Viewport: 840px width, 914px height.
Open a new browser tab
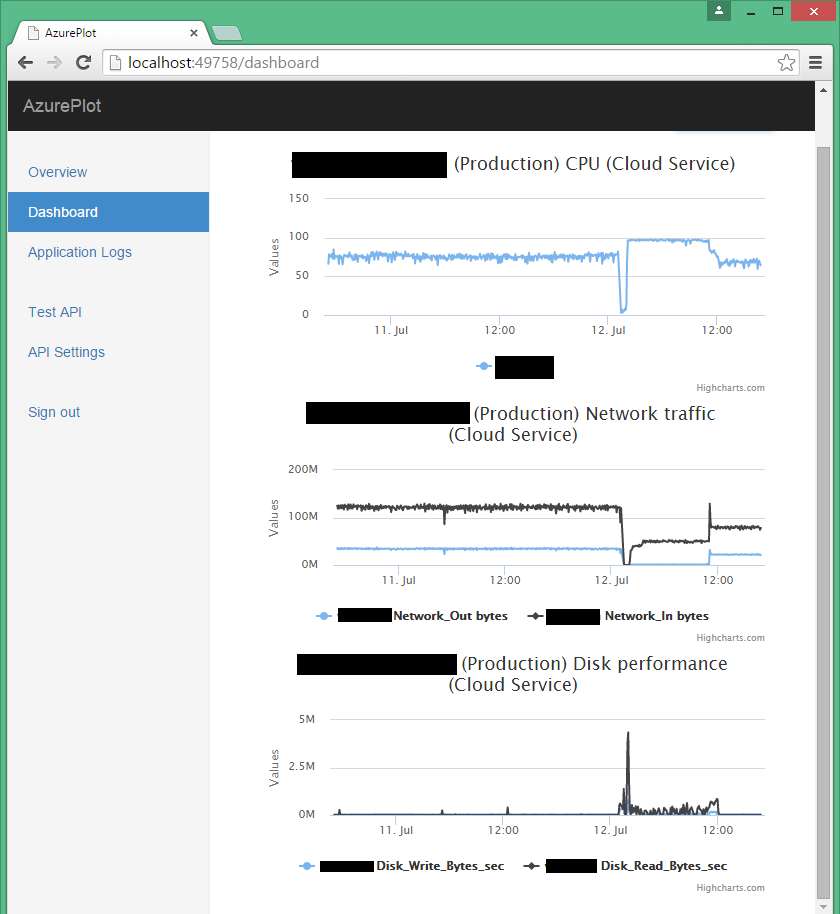click(x=227, y=33)
